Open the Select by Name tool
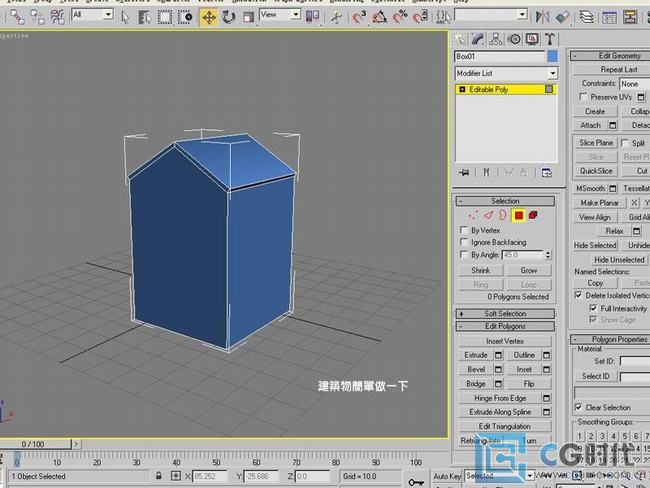 144,17
